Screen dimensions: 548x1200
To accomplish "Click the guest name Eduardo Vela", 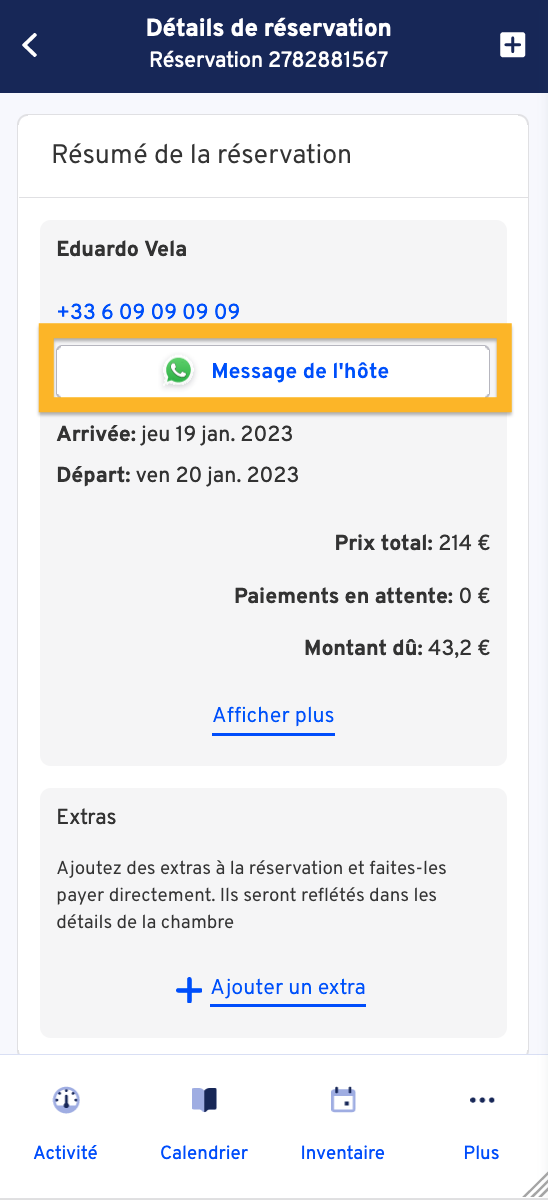I will 121,249.
